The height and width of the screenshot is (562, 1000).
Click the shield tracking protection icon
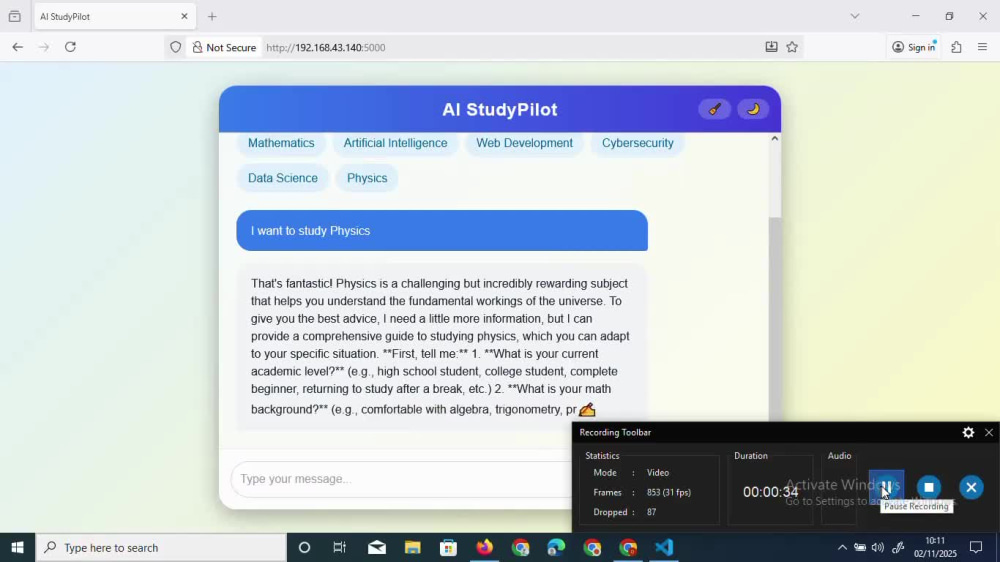click(175, 47)
